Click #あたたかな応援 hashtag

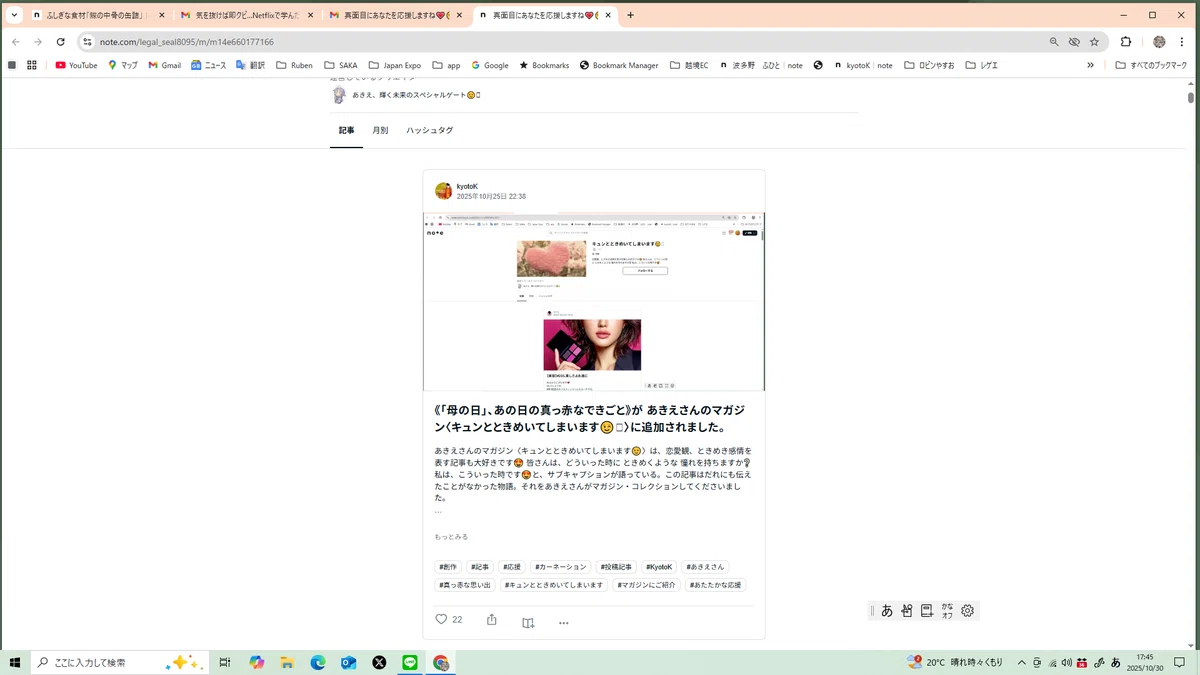click(x=715, y=585)
